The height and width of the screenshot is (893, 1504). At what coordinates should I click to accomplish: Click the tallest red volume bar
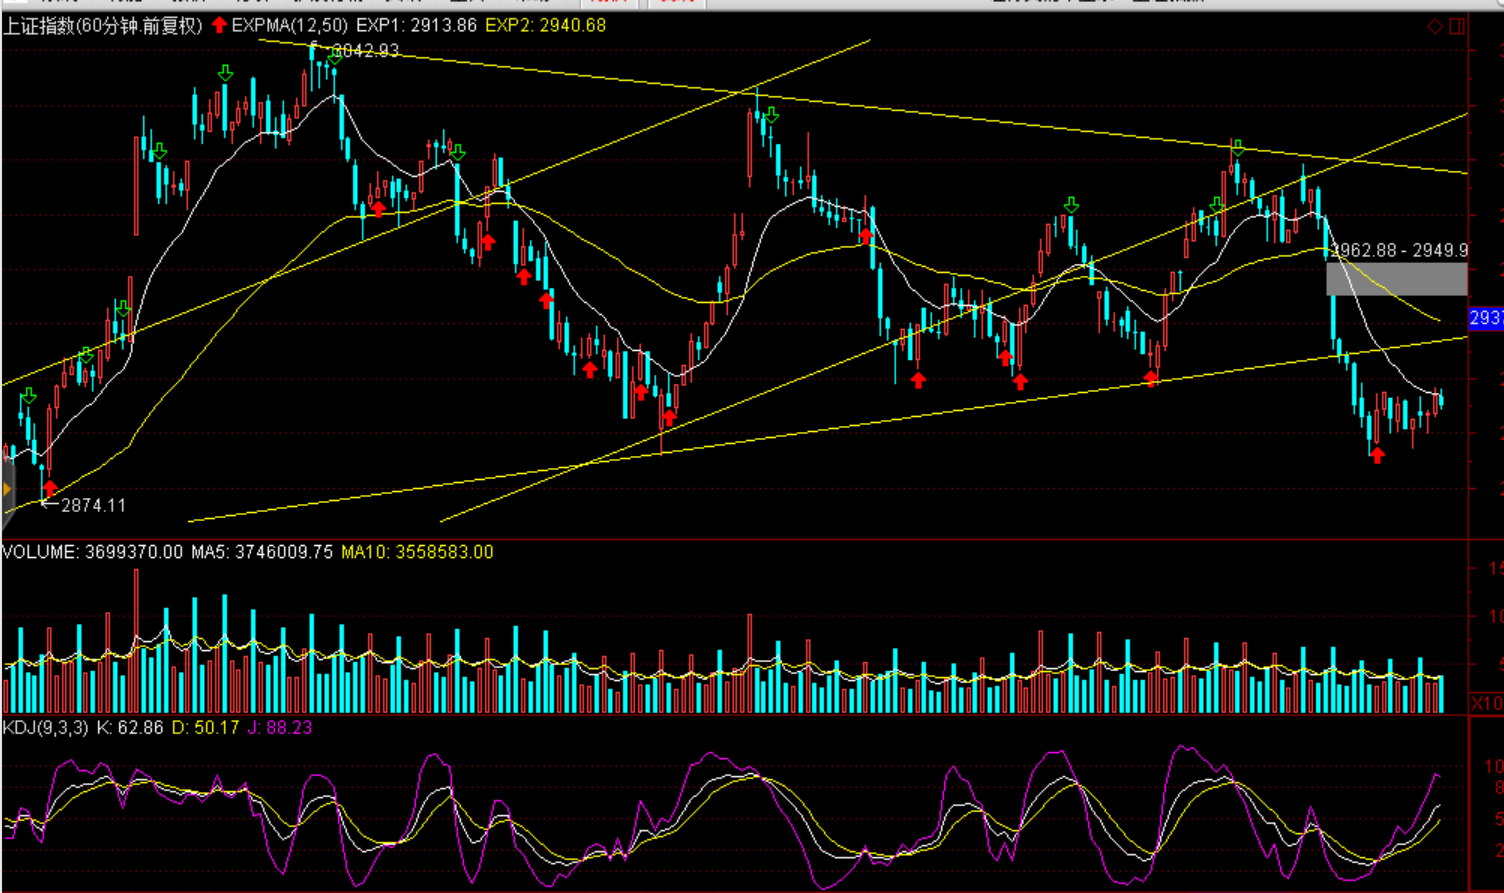[x=136, y=640]
